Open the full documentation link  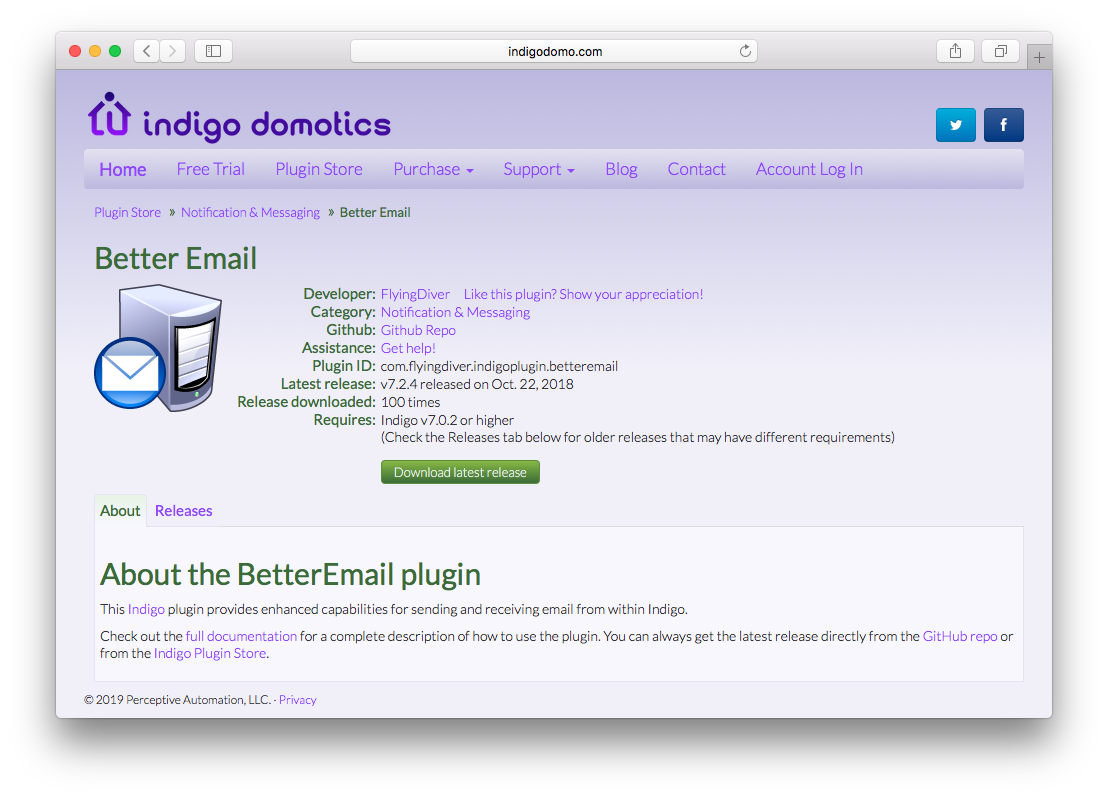point(241,636)
